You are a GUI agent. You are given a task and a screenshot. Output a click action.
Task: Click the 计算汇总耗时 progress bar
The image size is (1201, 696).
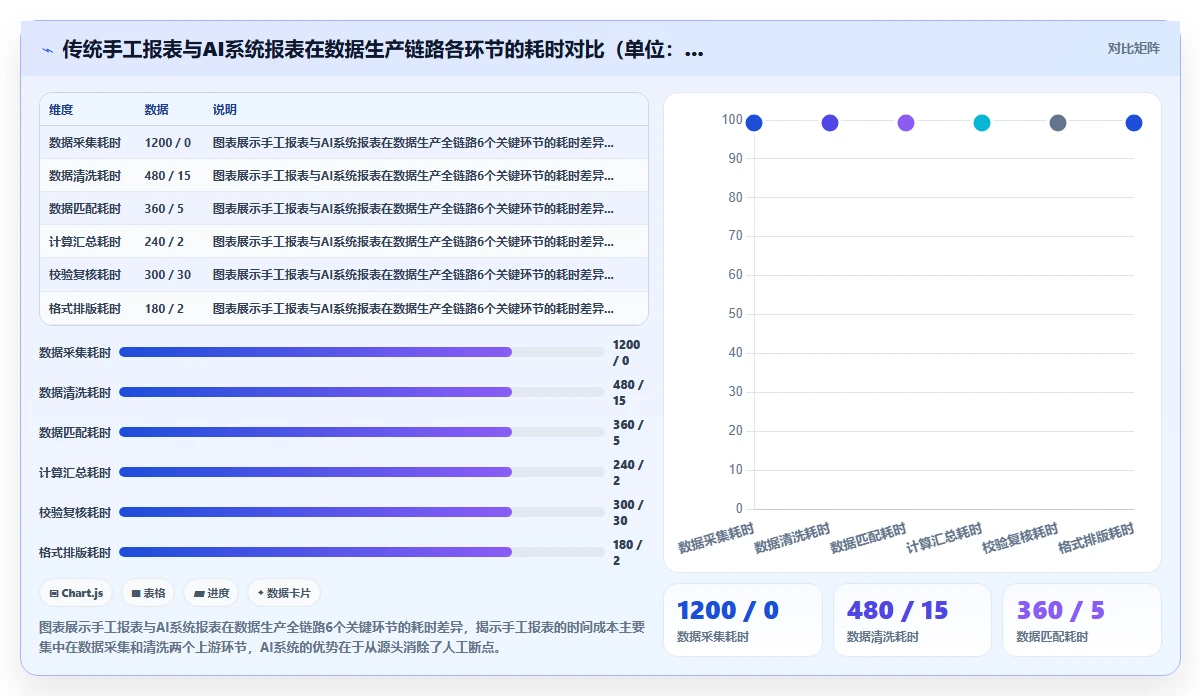[x=362, y=472]
